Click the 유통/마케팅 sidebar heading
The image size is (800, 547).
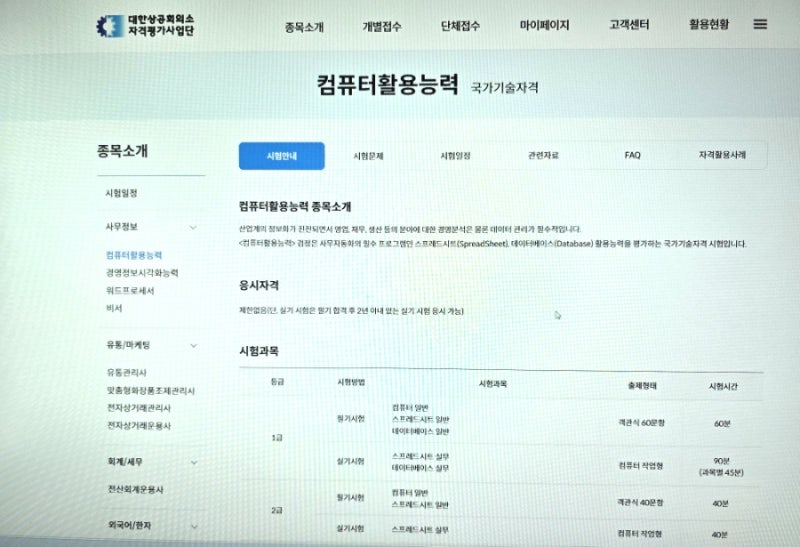click(129, 345)
